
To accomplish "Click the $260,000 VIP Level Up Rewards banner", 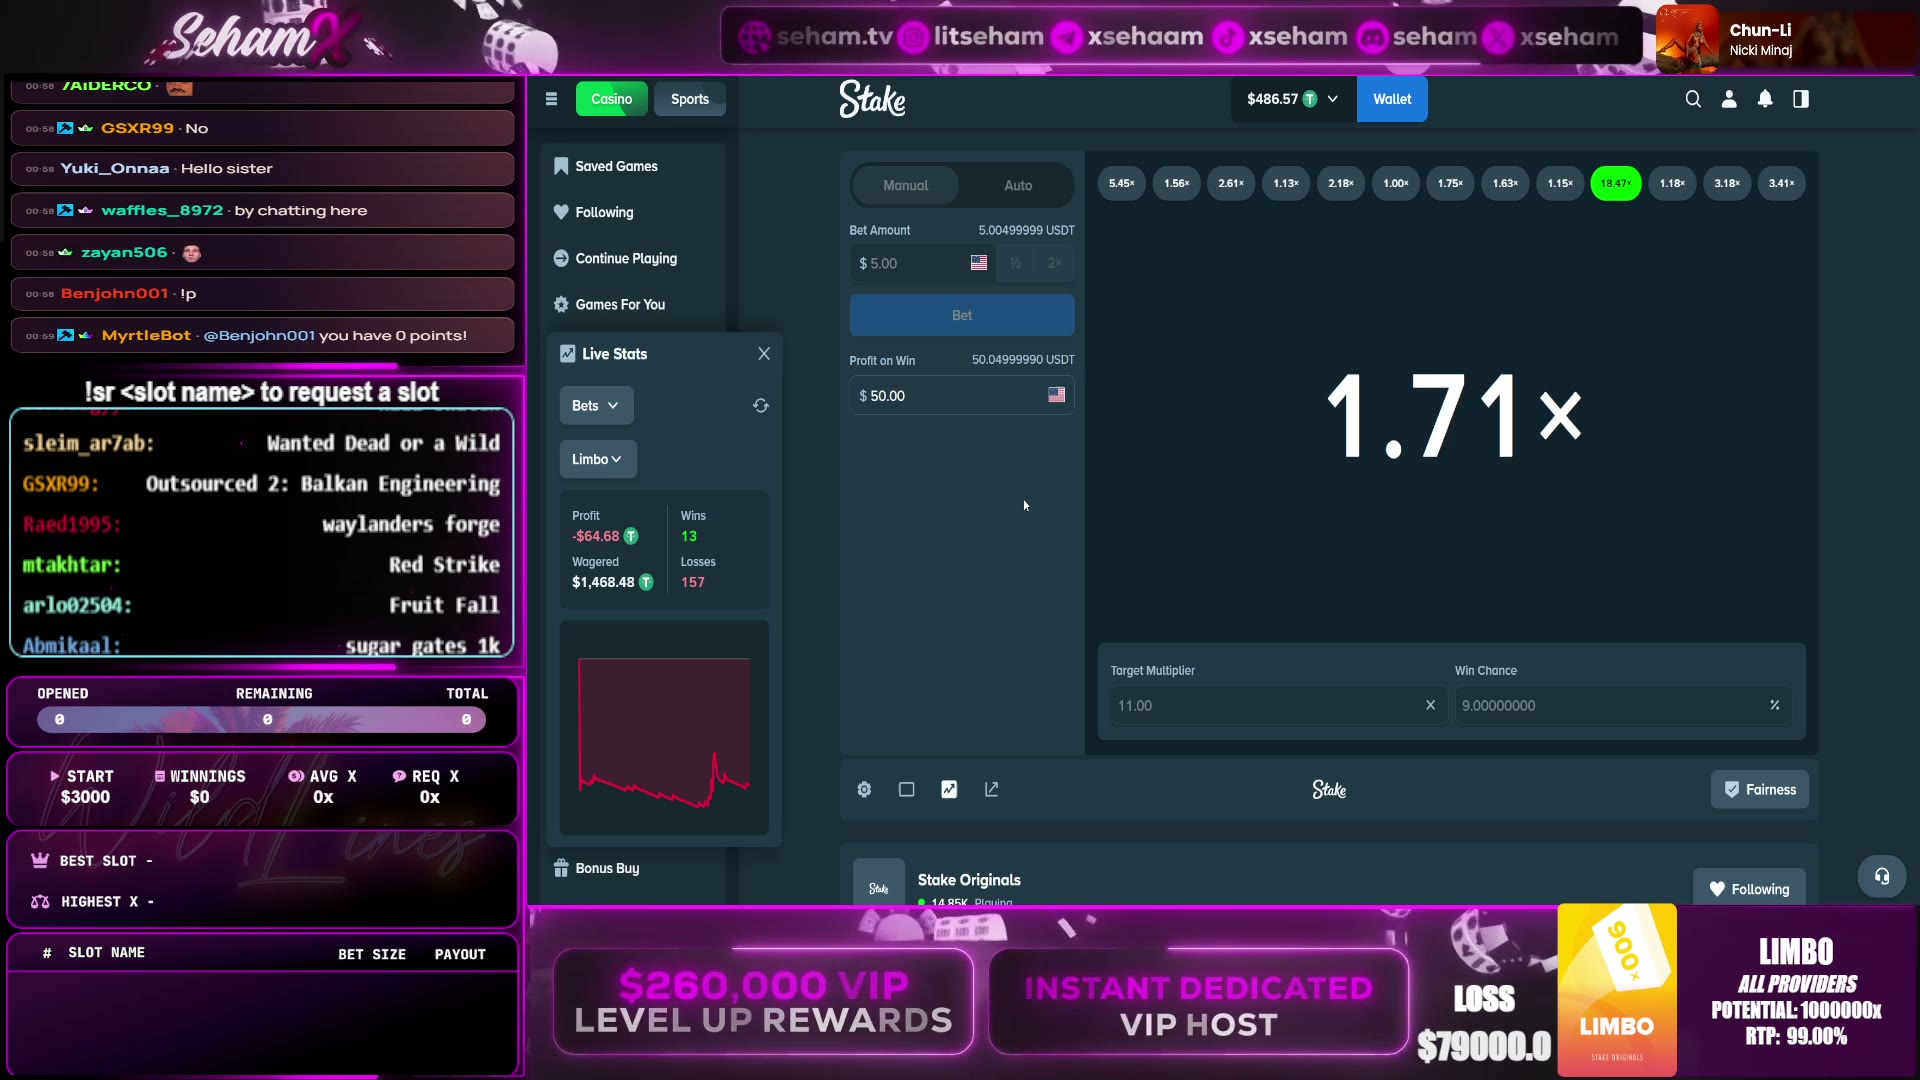I will [763, 1001].
